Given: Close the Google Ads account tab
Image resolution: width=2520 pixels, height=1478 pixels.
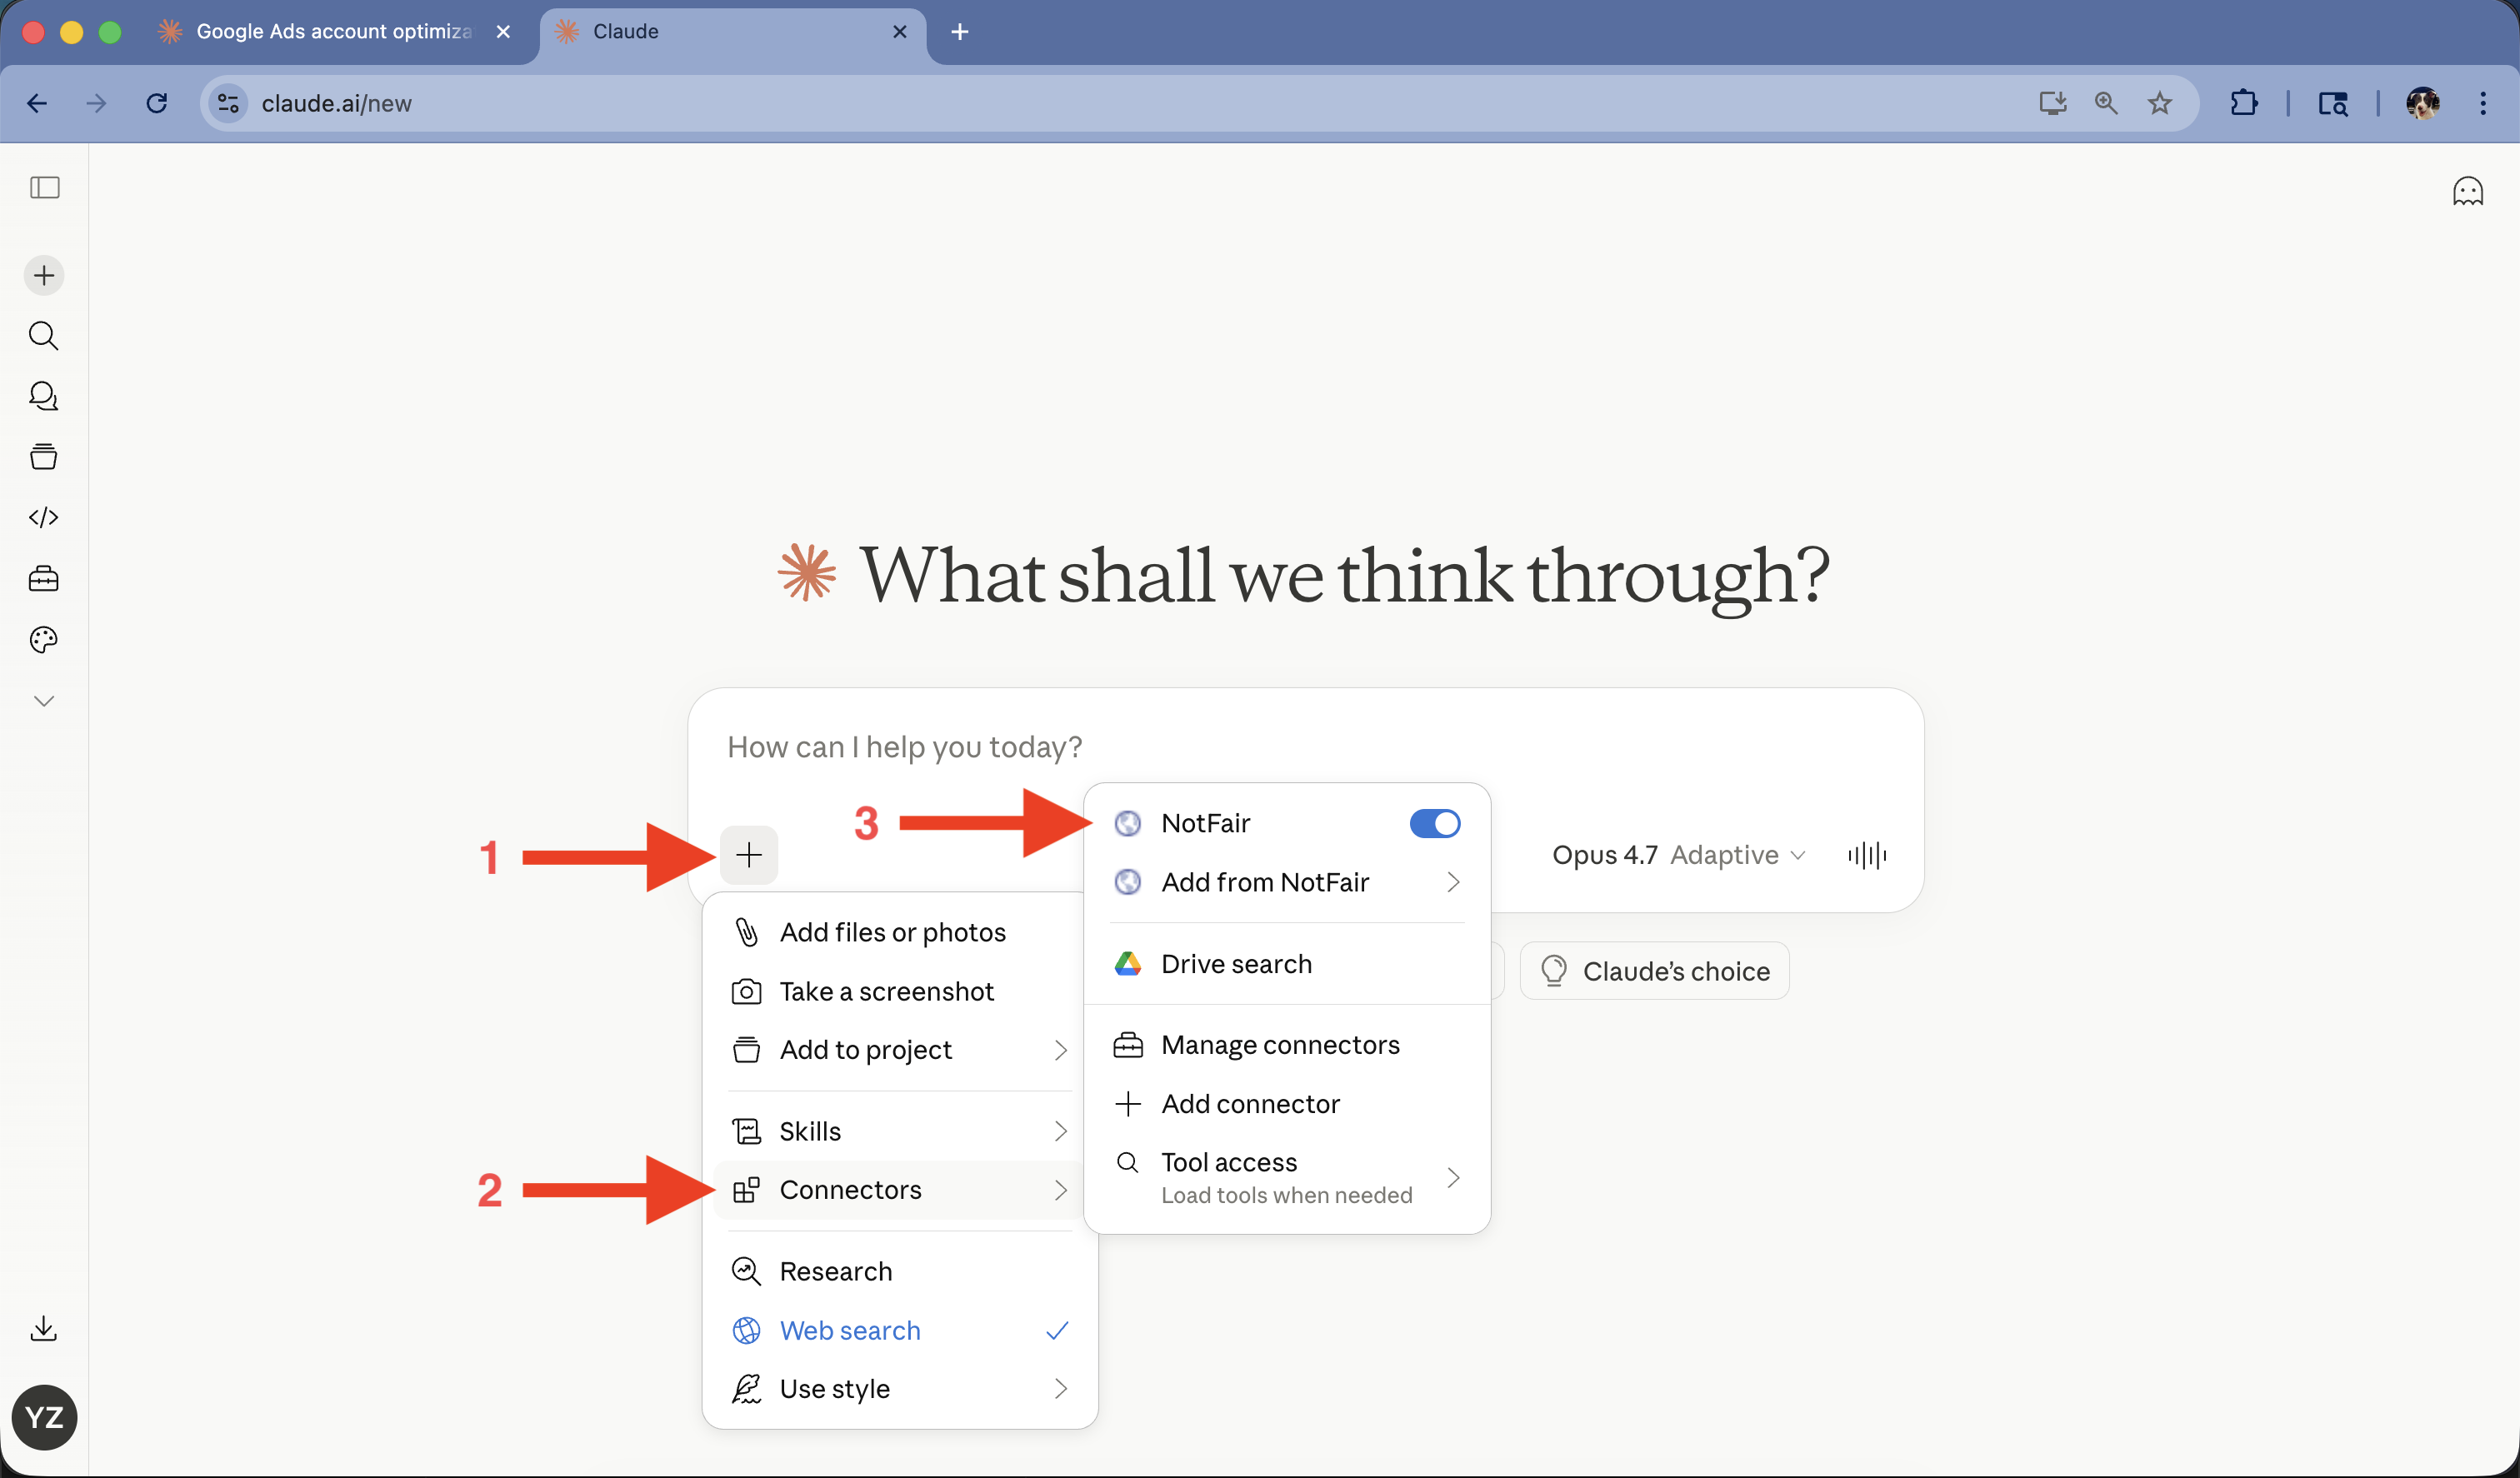Looking at the screenshot, I should click(503, 32).
